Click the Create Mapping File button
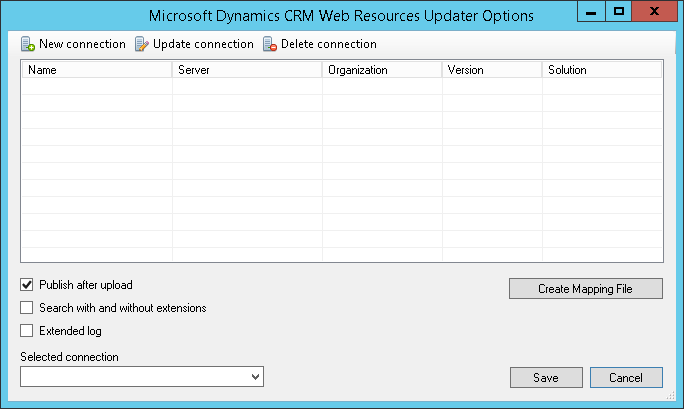Screen dimensions: 684x409 point(585,289)
